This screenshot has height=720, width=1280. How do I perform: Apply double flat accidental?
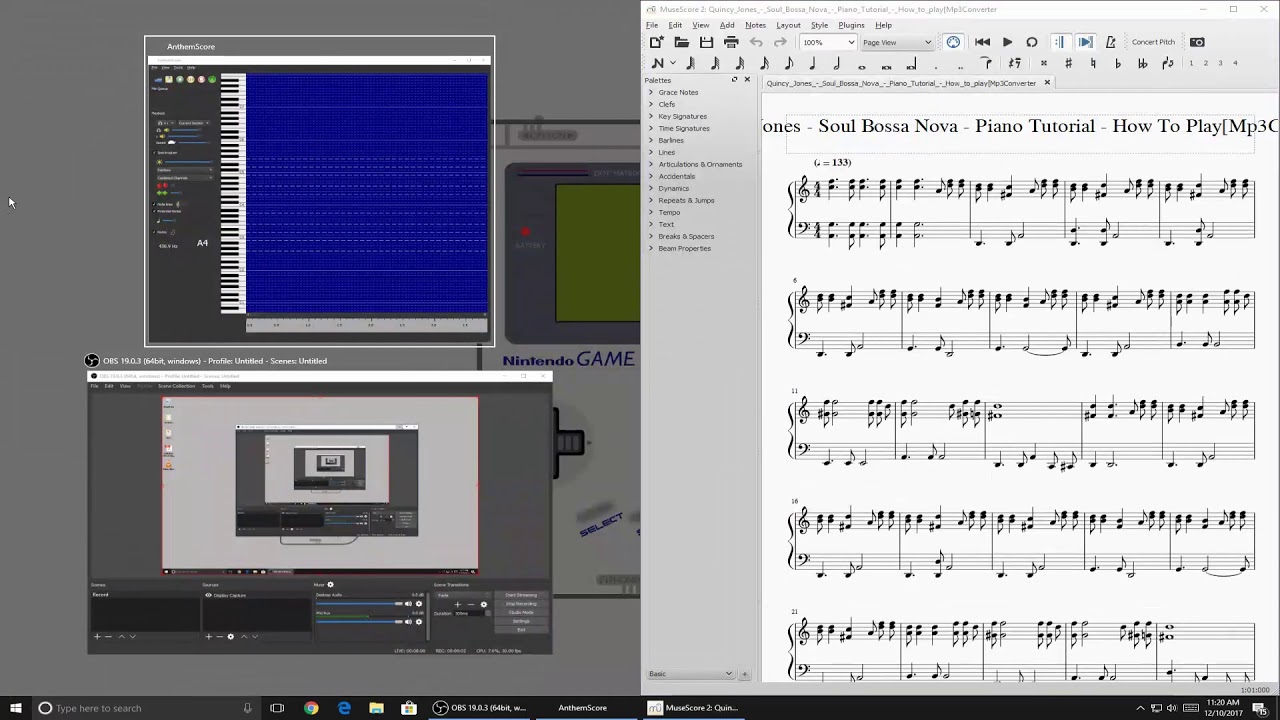pyautogui.click(x=1142, y=63)
